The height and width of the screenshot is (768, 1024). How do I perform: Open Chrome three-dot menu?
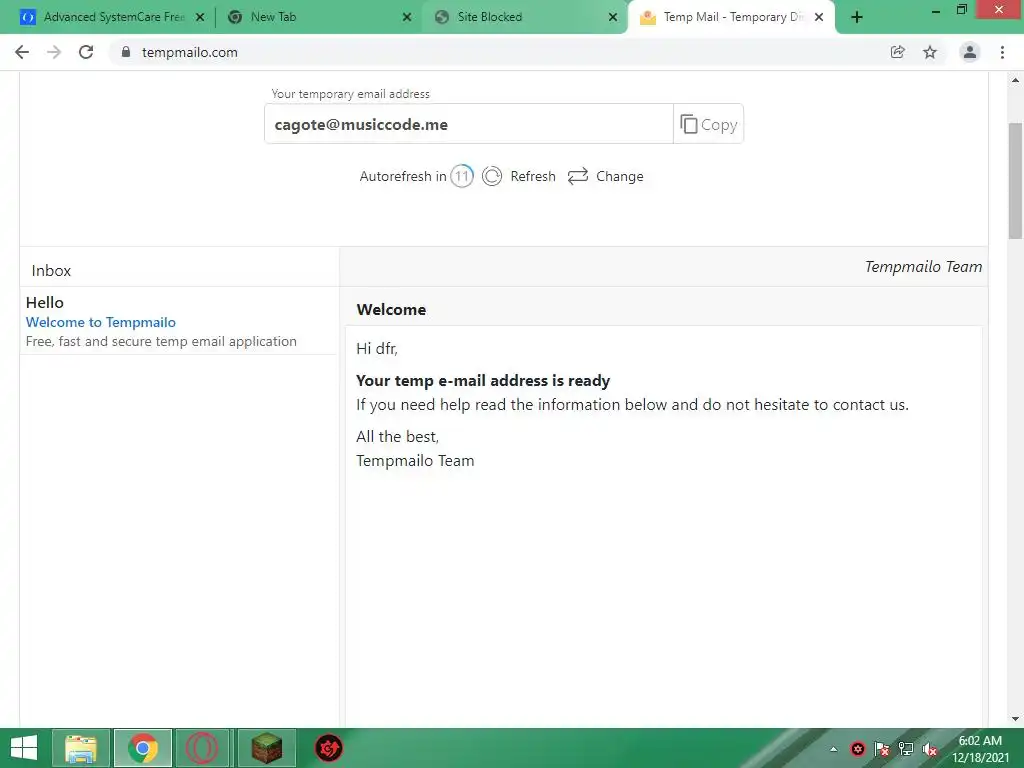coord(1002,52)
